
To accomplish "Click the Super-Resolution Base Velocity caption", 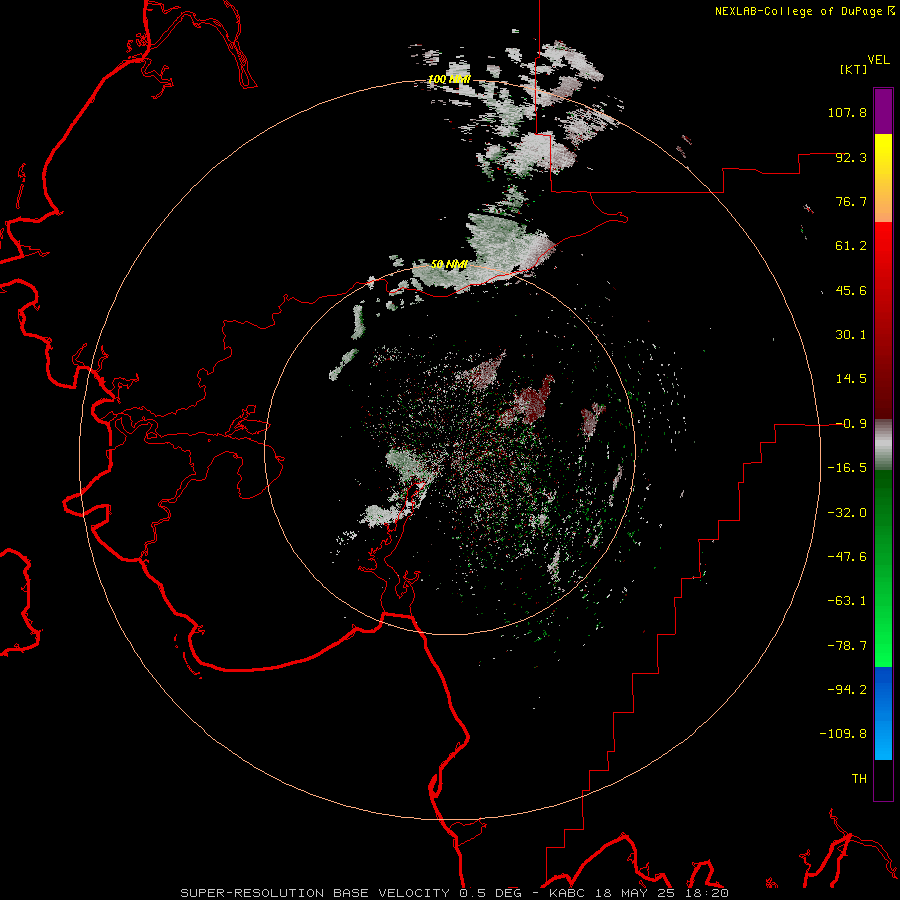I will [455, 893].
